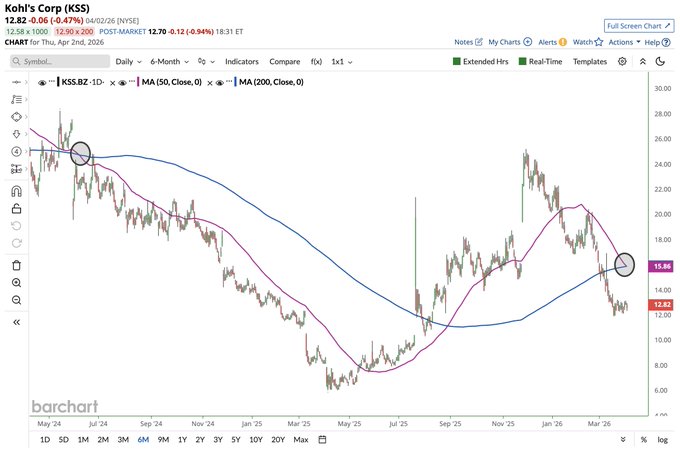
Task: Open the My Charts link
Action: (x=504, y=42)
